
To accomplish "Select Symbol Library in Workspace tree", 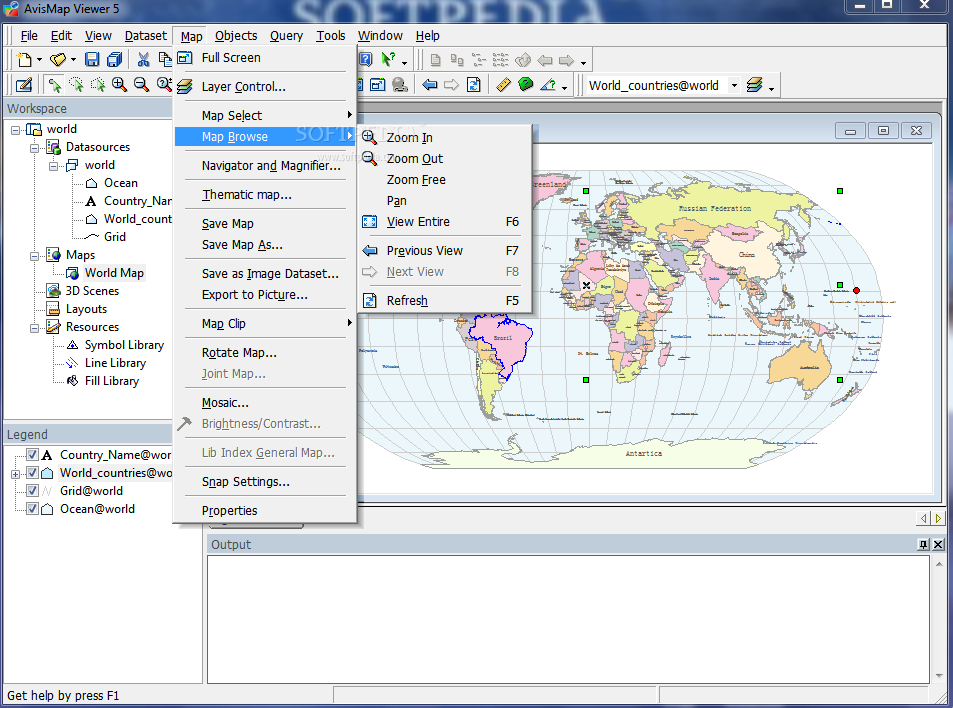I will pos(124,345).
